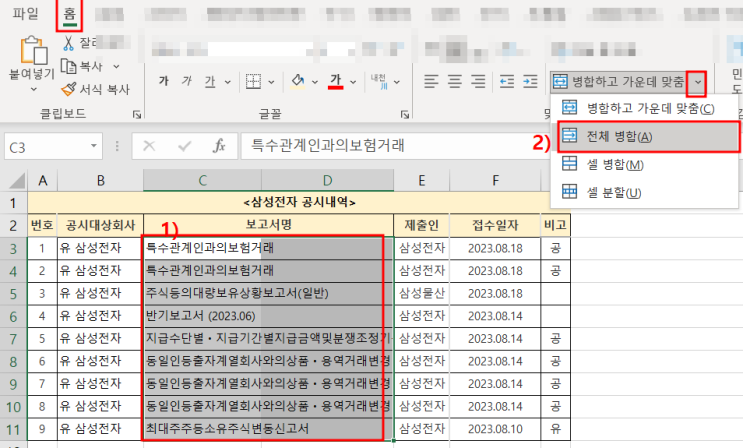Align text right icon

coord(478,82)
